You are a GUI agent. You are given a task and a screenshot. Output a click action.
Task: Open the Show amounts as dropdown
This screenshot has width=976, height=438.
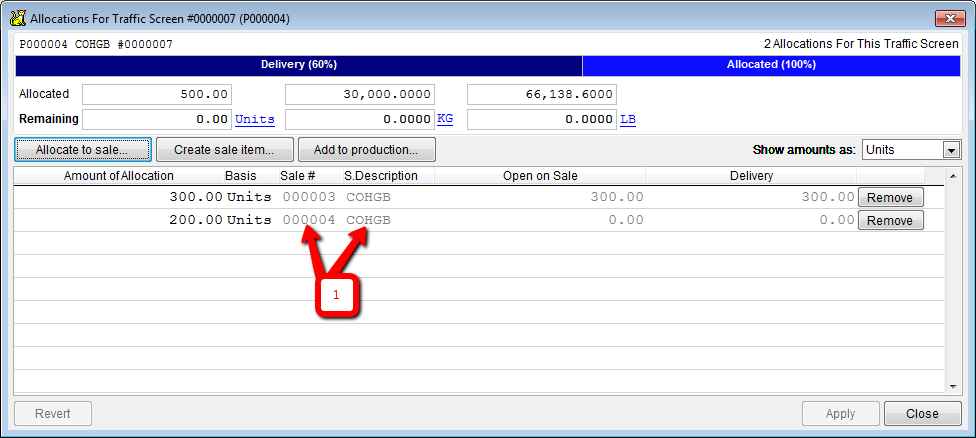950,150
